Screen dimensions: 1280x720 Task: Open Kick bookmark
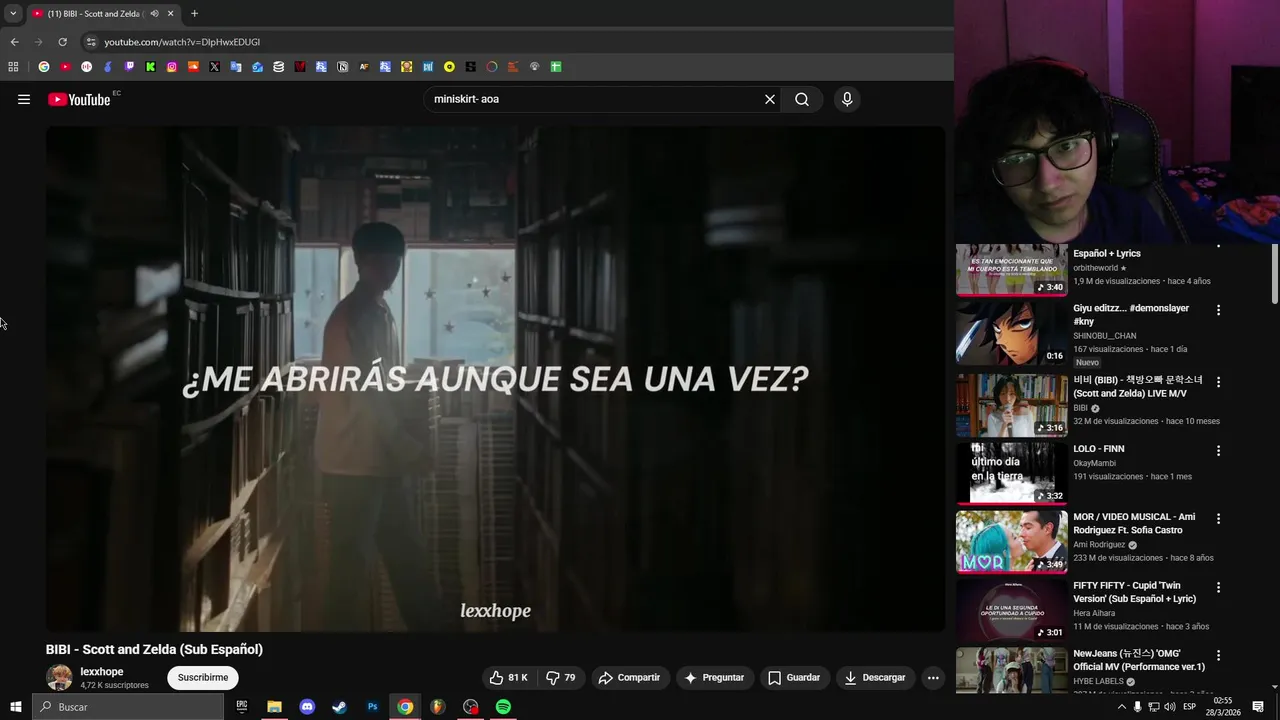tap(150, 67)
